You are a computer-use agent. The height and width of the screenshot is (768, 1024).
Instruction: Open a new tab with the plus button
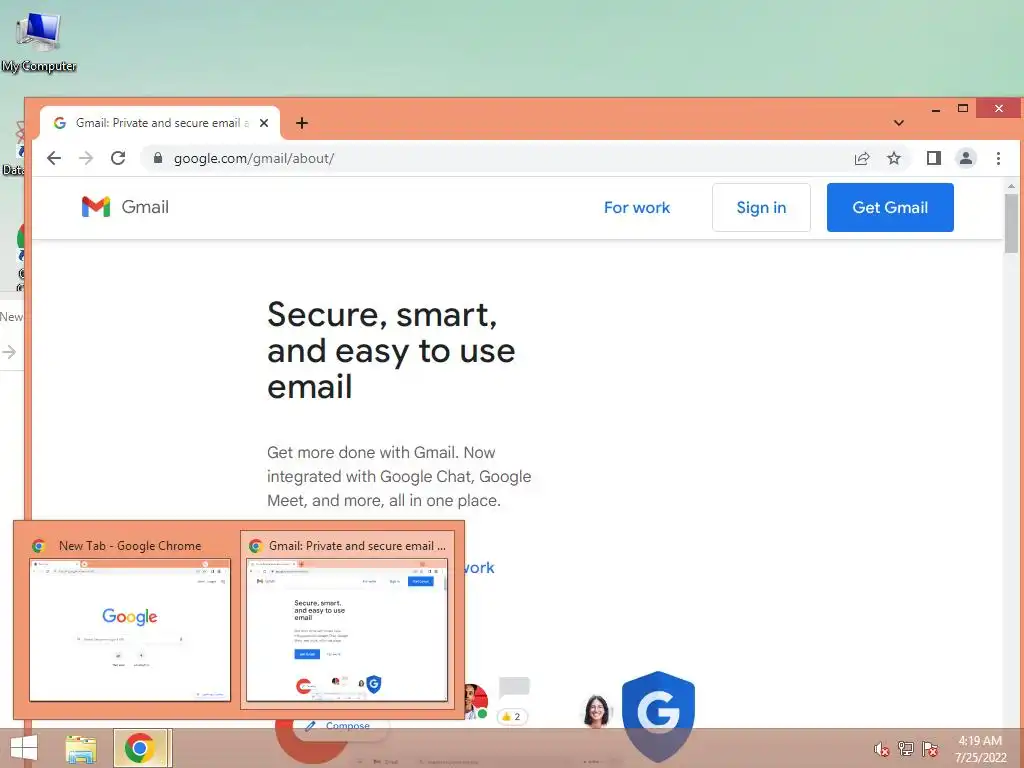[x=302, y=123]
